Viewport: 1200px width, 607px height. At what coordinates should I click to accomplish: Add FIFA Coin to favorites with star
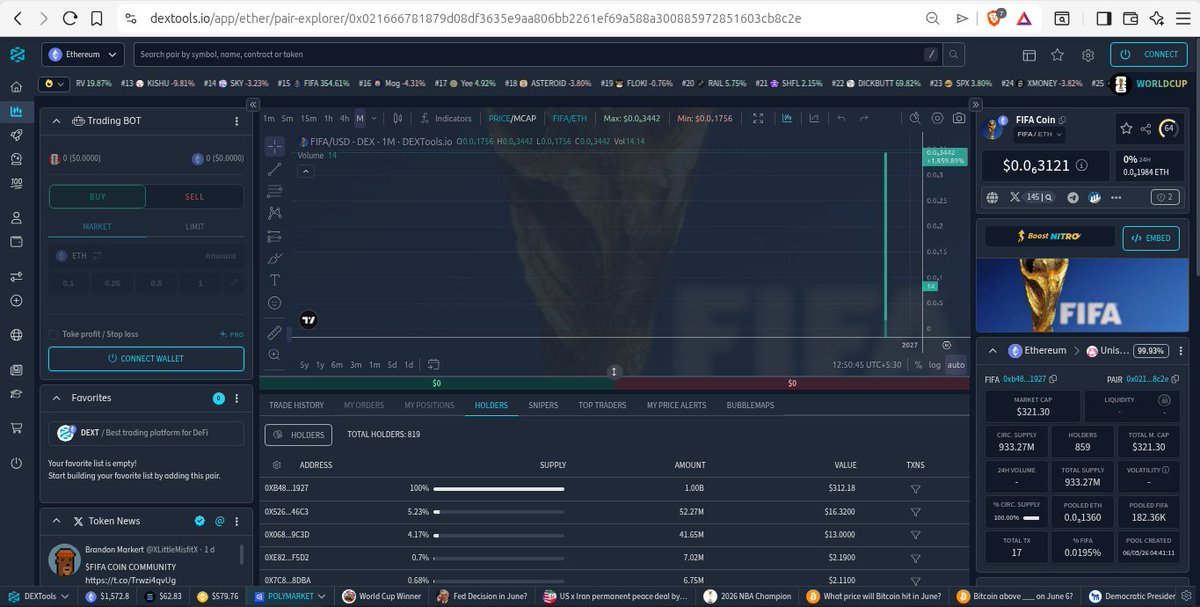pos(1127,128)
